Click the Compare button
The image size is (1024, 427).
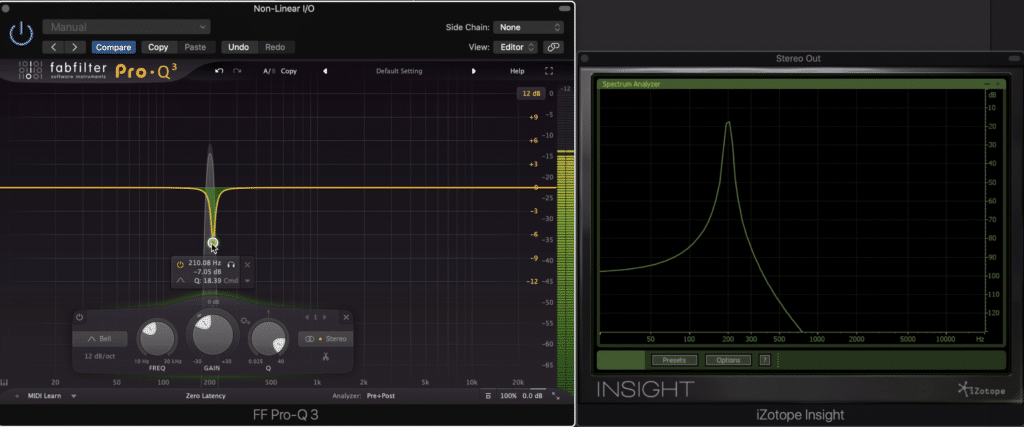pos(114,47)
